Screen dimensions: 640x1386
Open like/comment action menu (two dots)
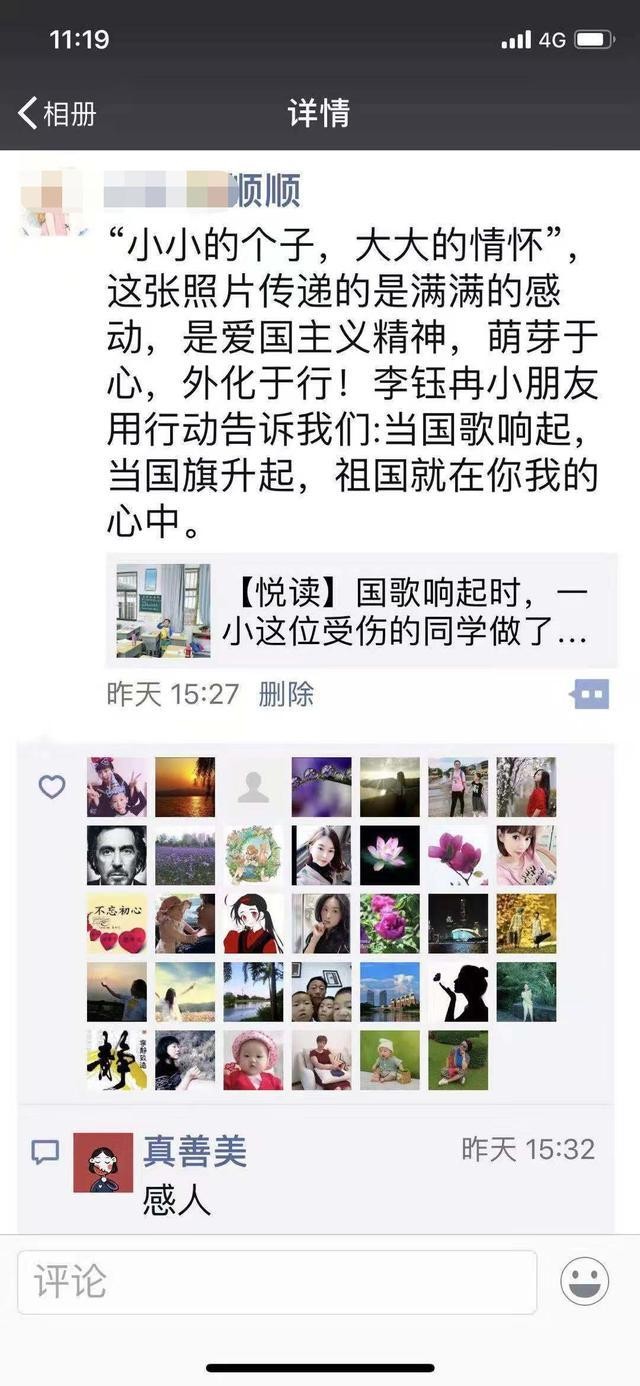tap(589, 693)
